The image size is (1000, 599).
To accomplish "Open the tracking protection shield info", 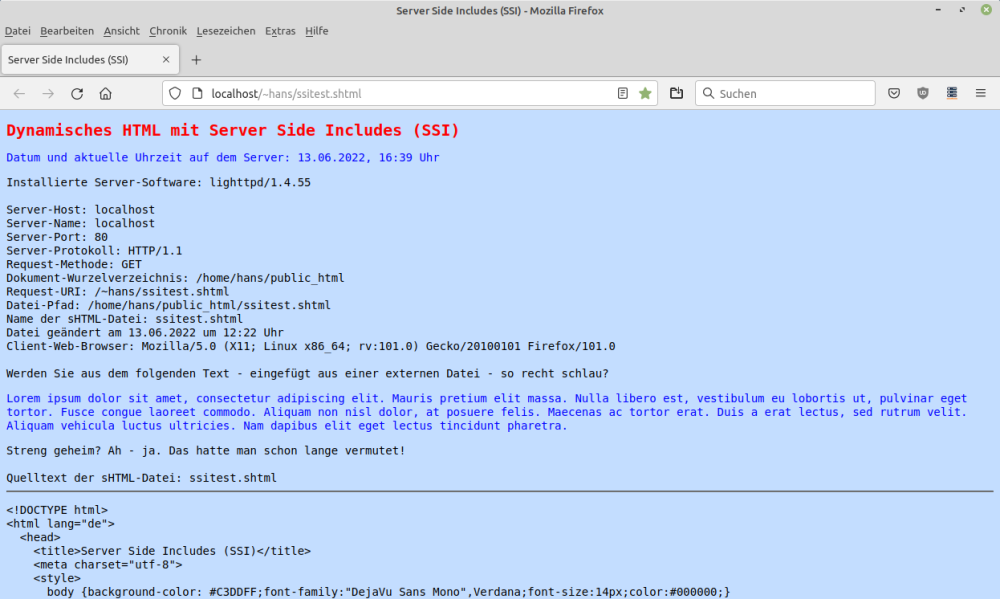I will [174, 94].
